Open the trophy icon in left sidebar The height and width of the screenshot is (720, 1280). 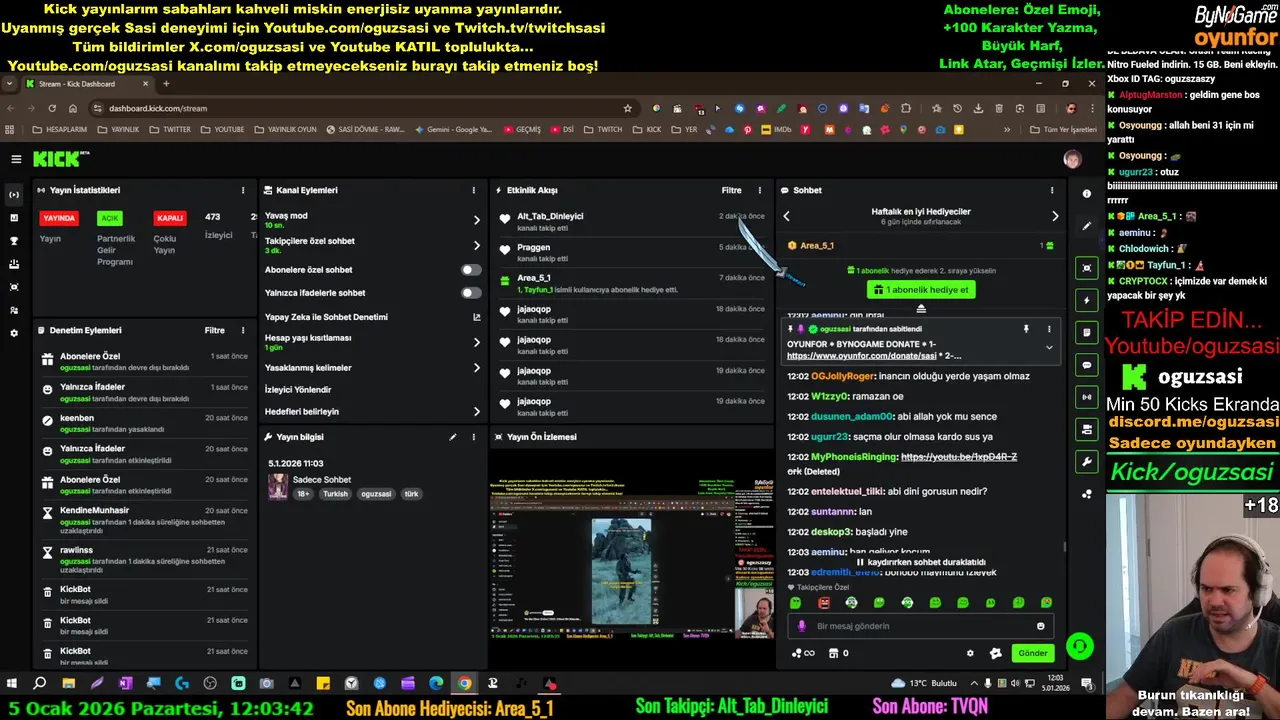pyautogui.click(x=14, y=241)
